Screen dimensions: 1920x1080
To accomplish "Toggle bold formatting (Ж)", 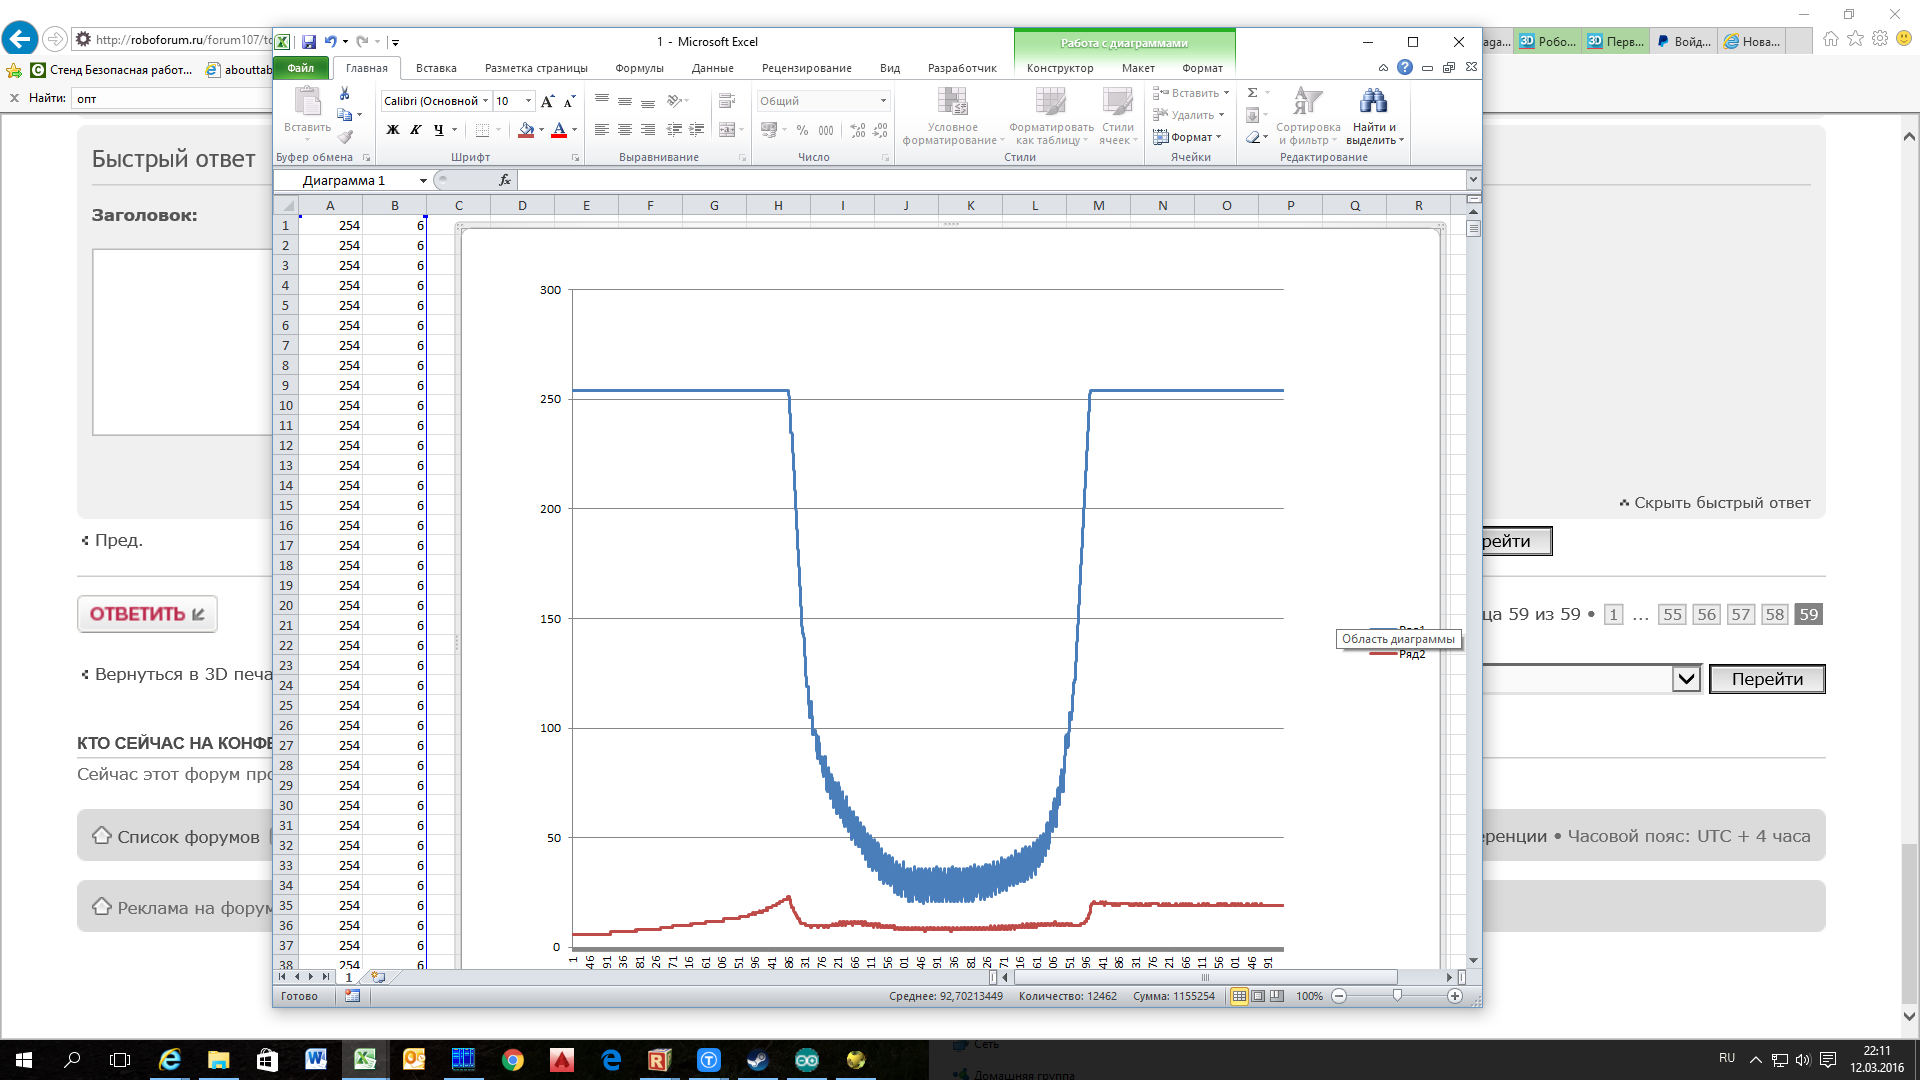I will coord(393,130).
